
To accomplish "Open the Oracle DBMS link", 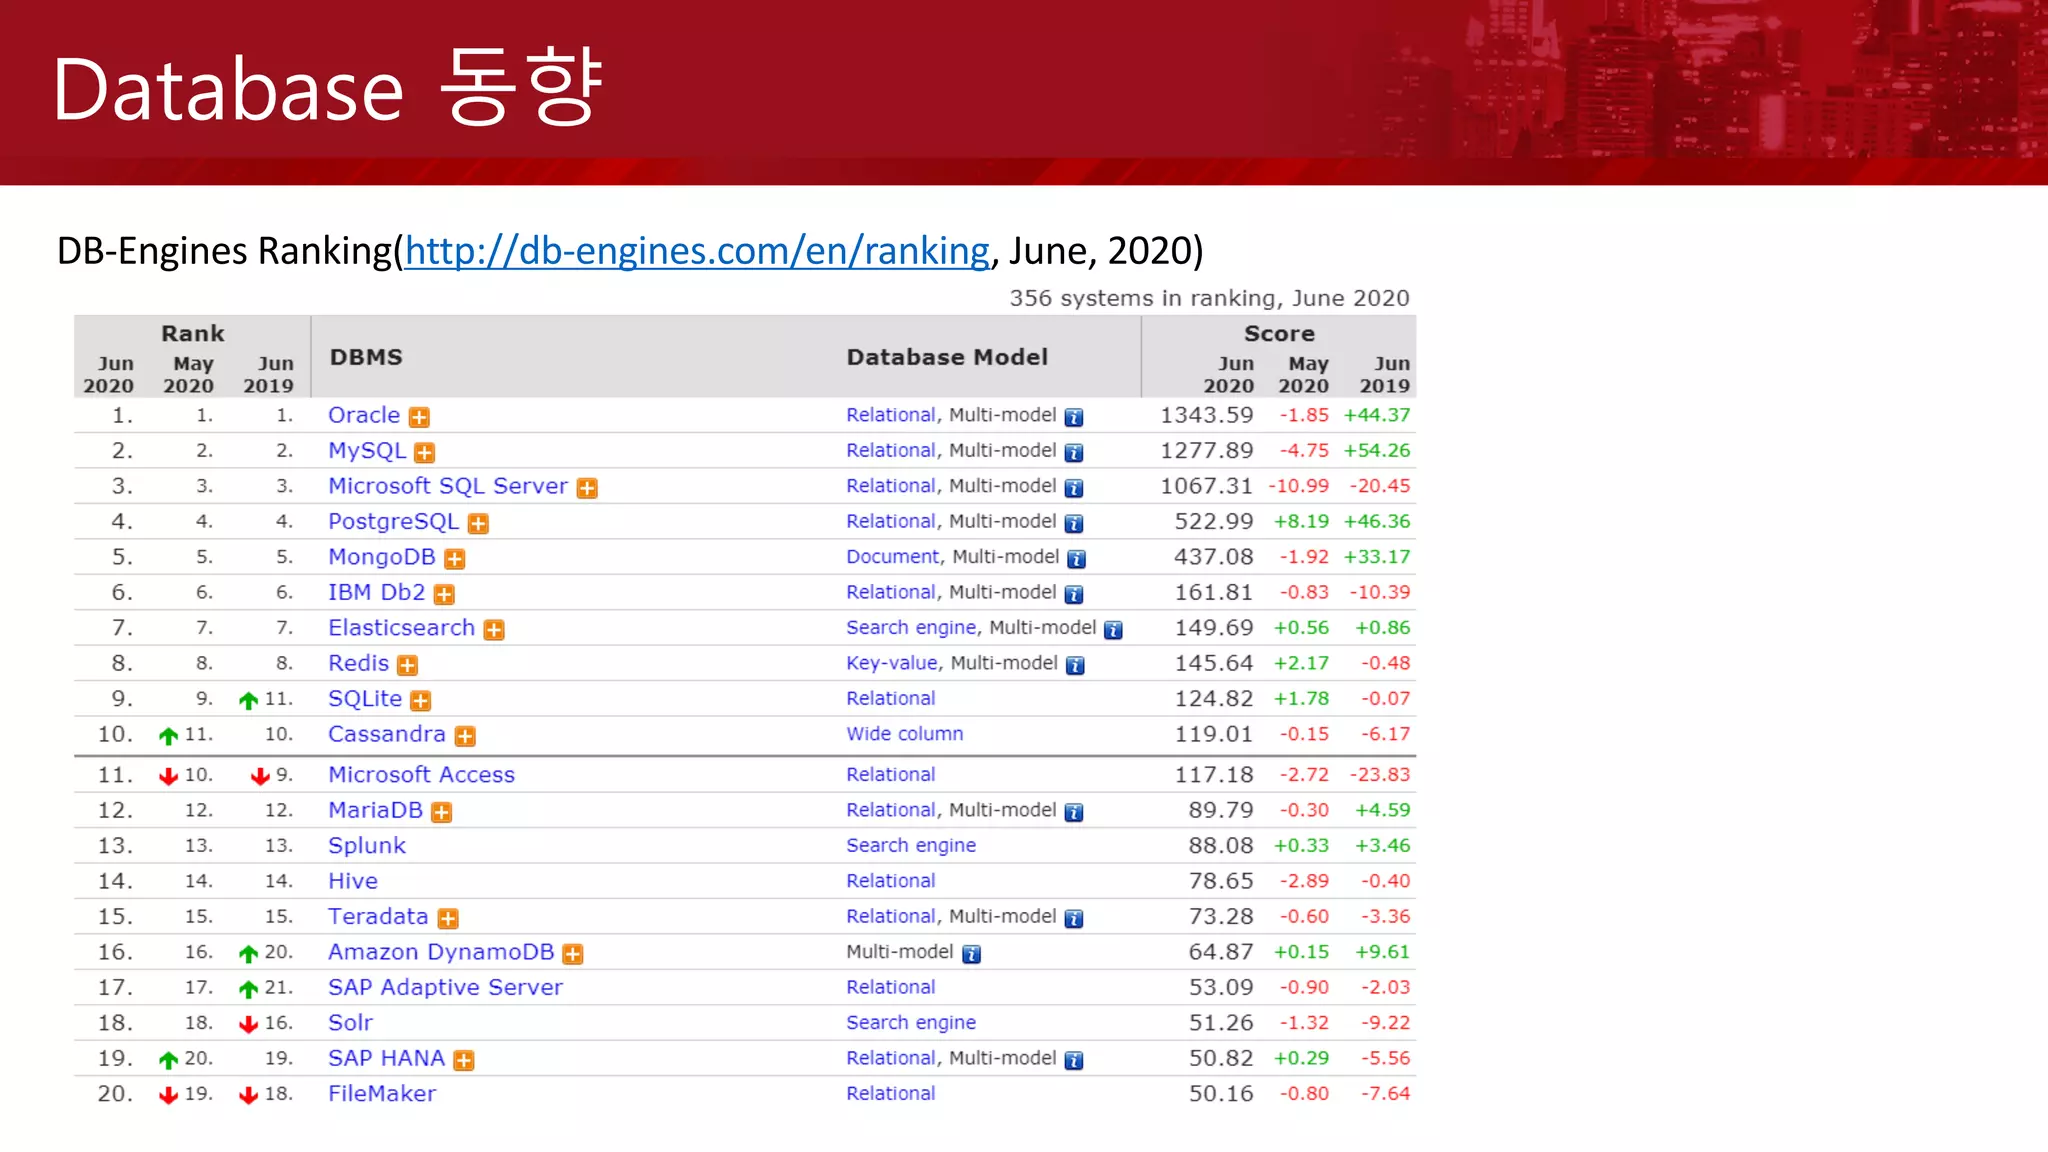I will pos(364,415).
